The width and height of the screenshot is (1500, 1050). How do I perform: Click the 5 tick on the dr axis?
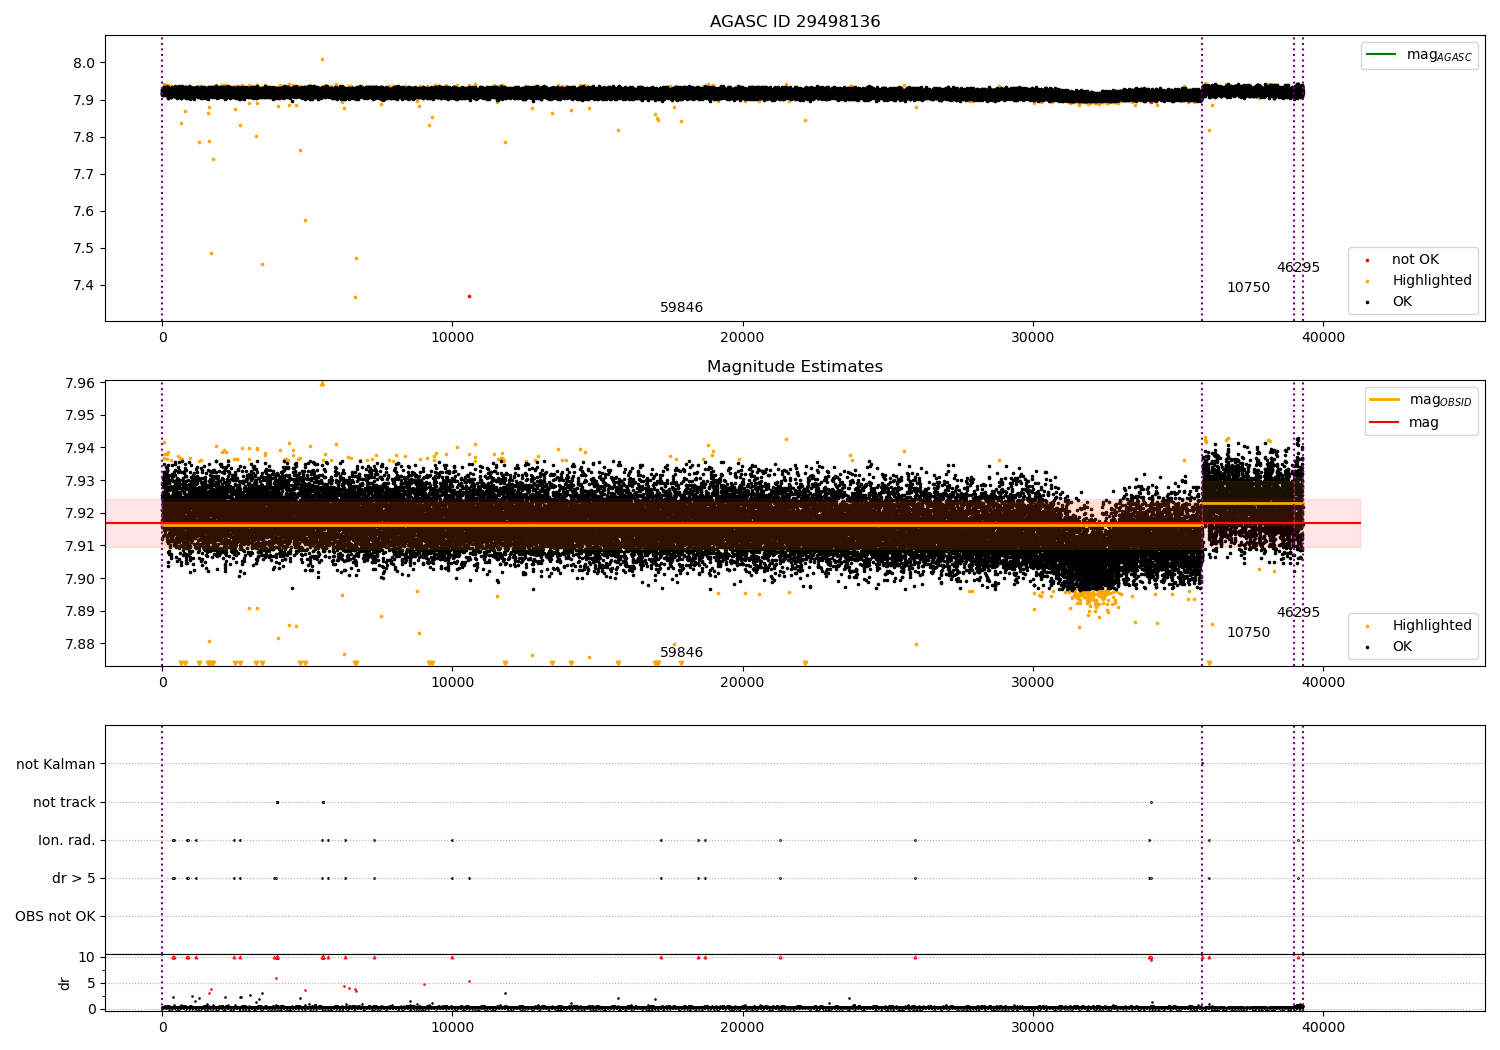pos(92,983)
